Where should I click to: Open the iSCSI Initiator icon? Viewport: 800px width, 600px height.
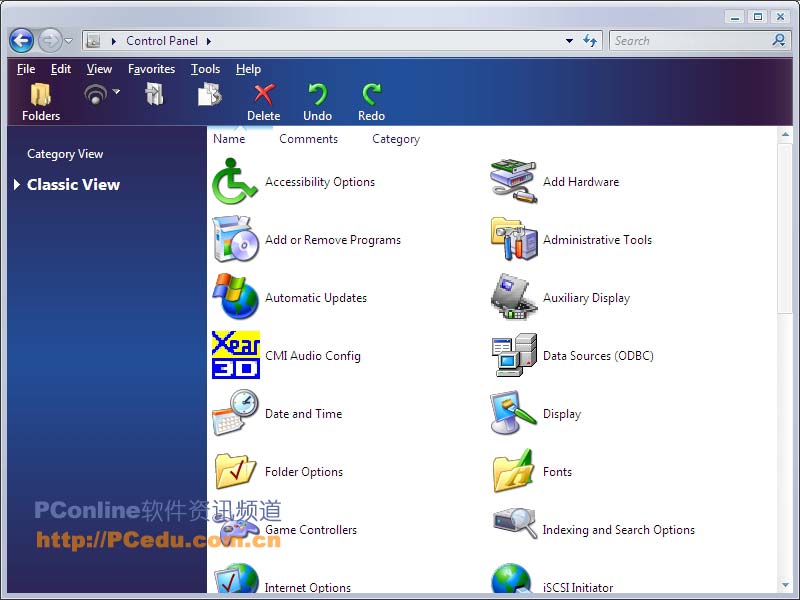tap(512, 579)
